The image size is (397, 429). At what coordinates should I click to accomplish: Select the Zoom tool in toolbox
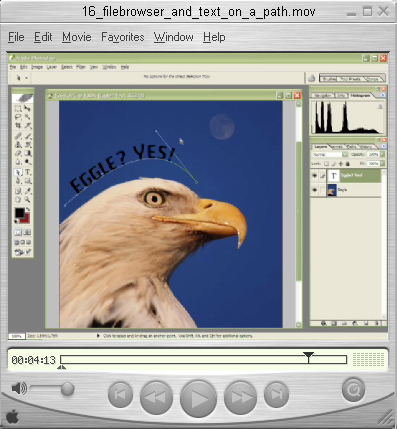[x=28, y=200]
